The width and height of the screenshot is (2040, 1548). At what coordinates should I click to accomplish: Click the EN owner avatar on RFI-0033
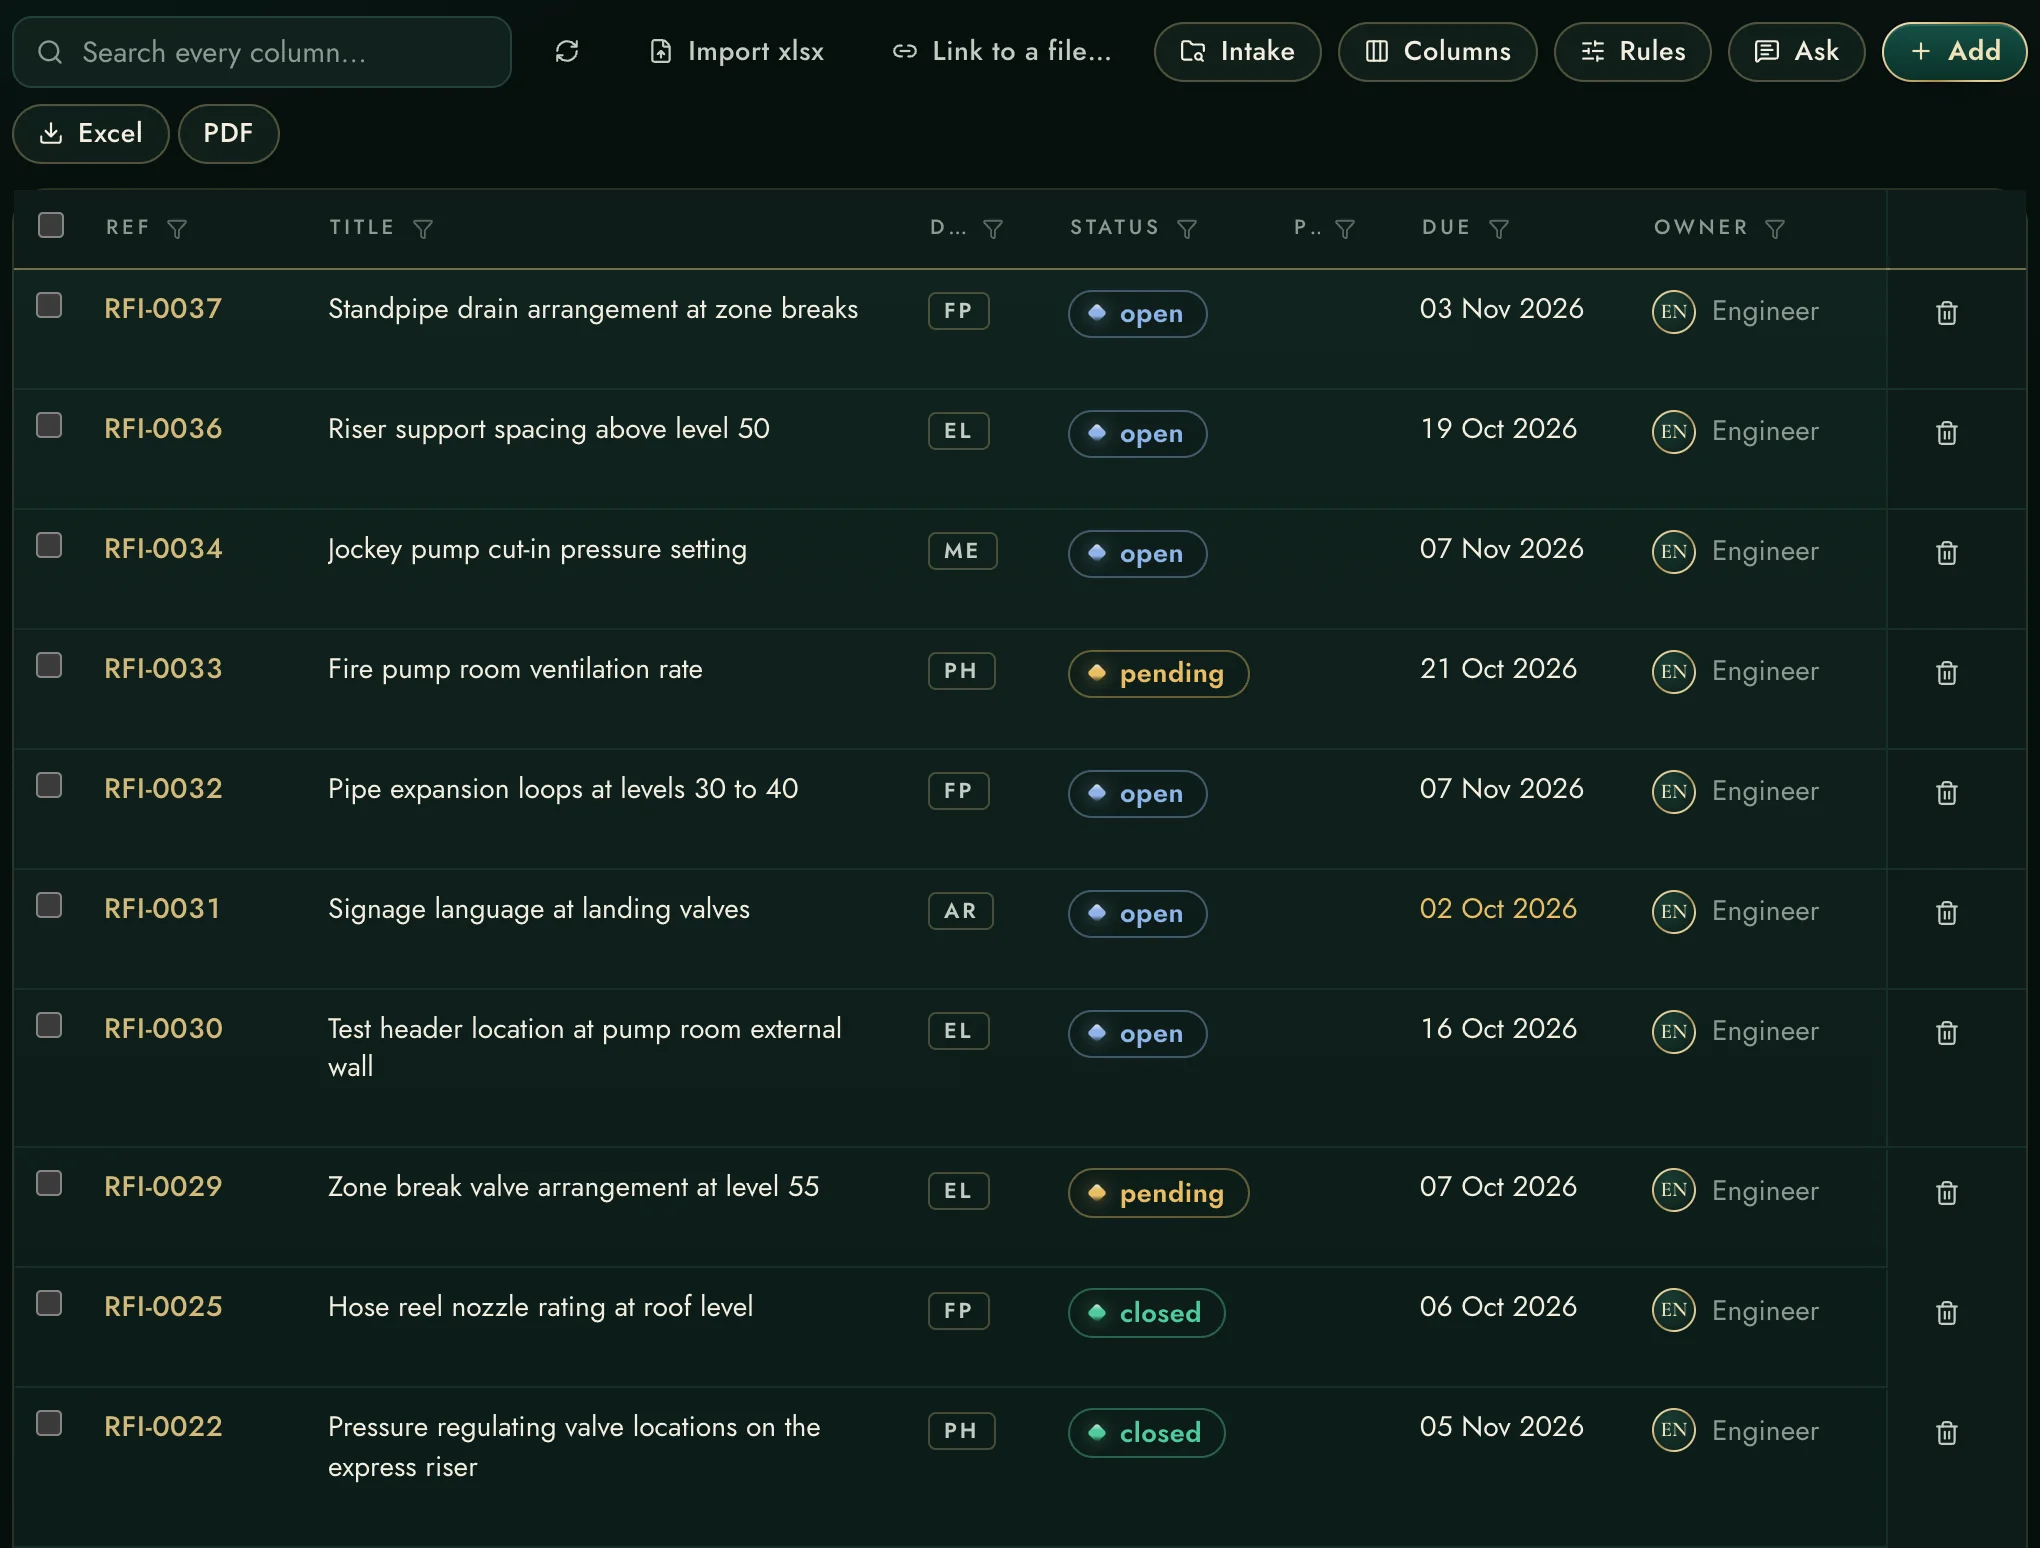[x=1674, y=671]
